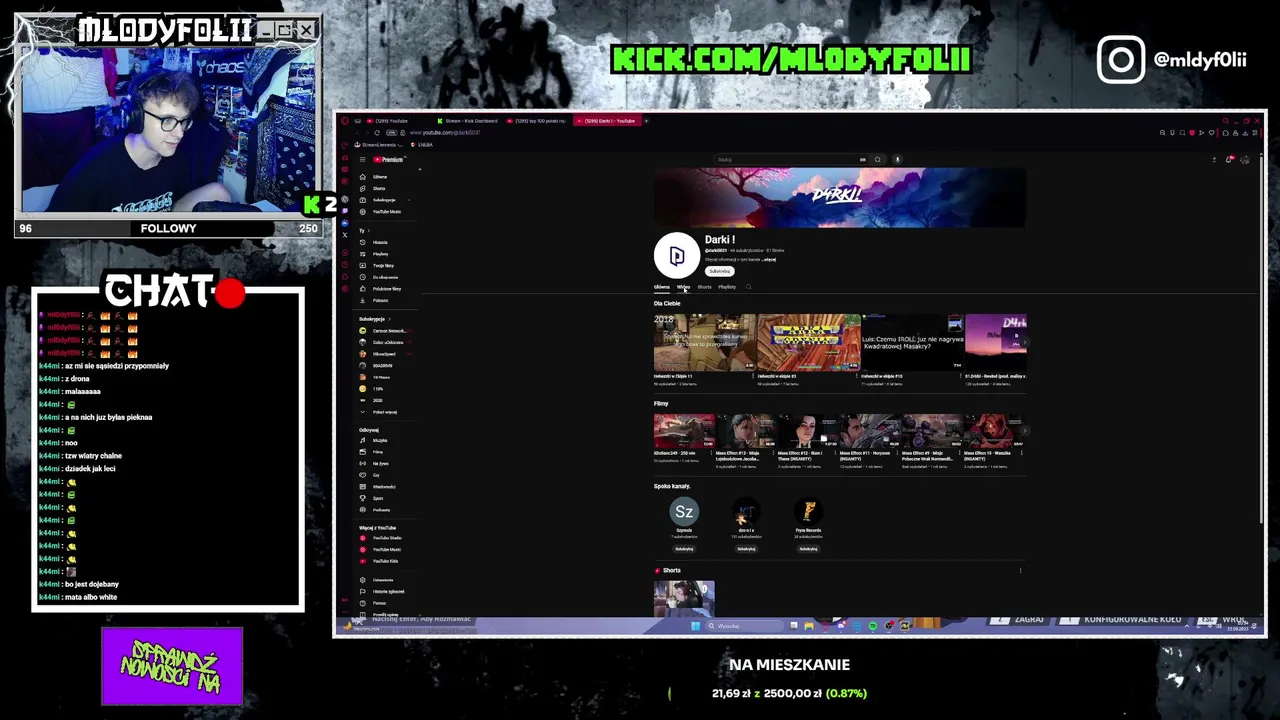Open the StreamElements bookmark

pyautogui.click(x=379, y=145)
